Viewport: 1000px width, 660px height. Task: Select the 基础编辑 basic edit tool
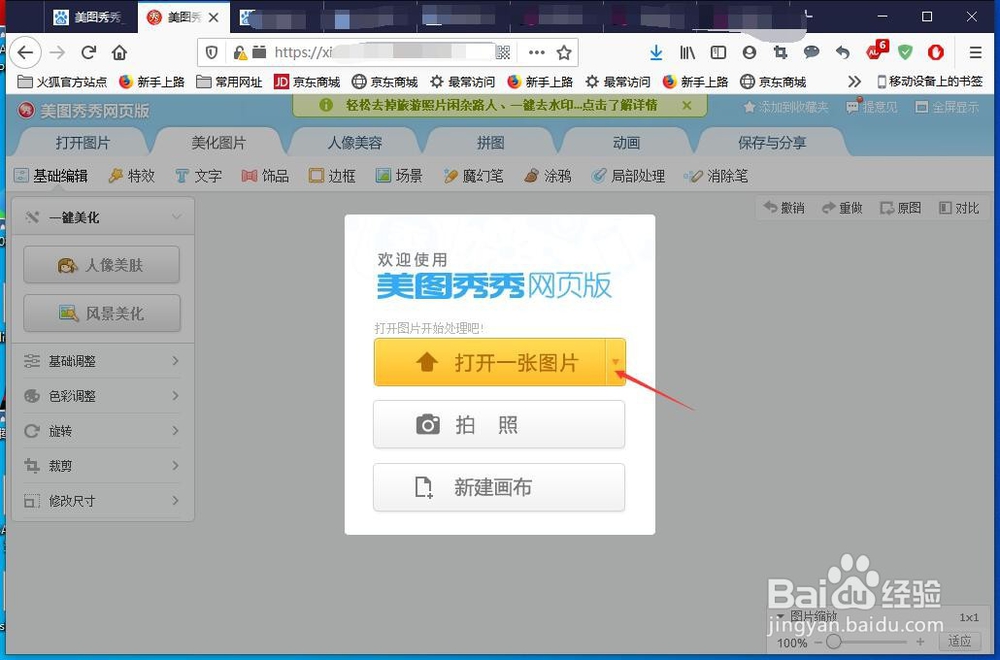[x=51, y=176]
